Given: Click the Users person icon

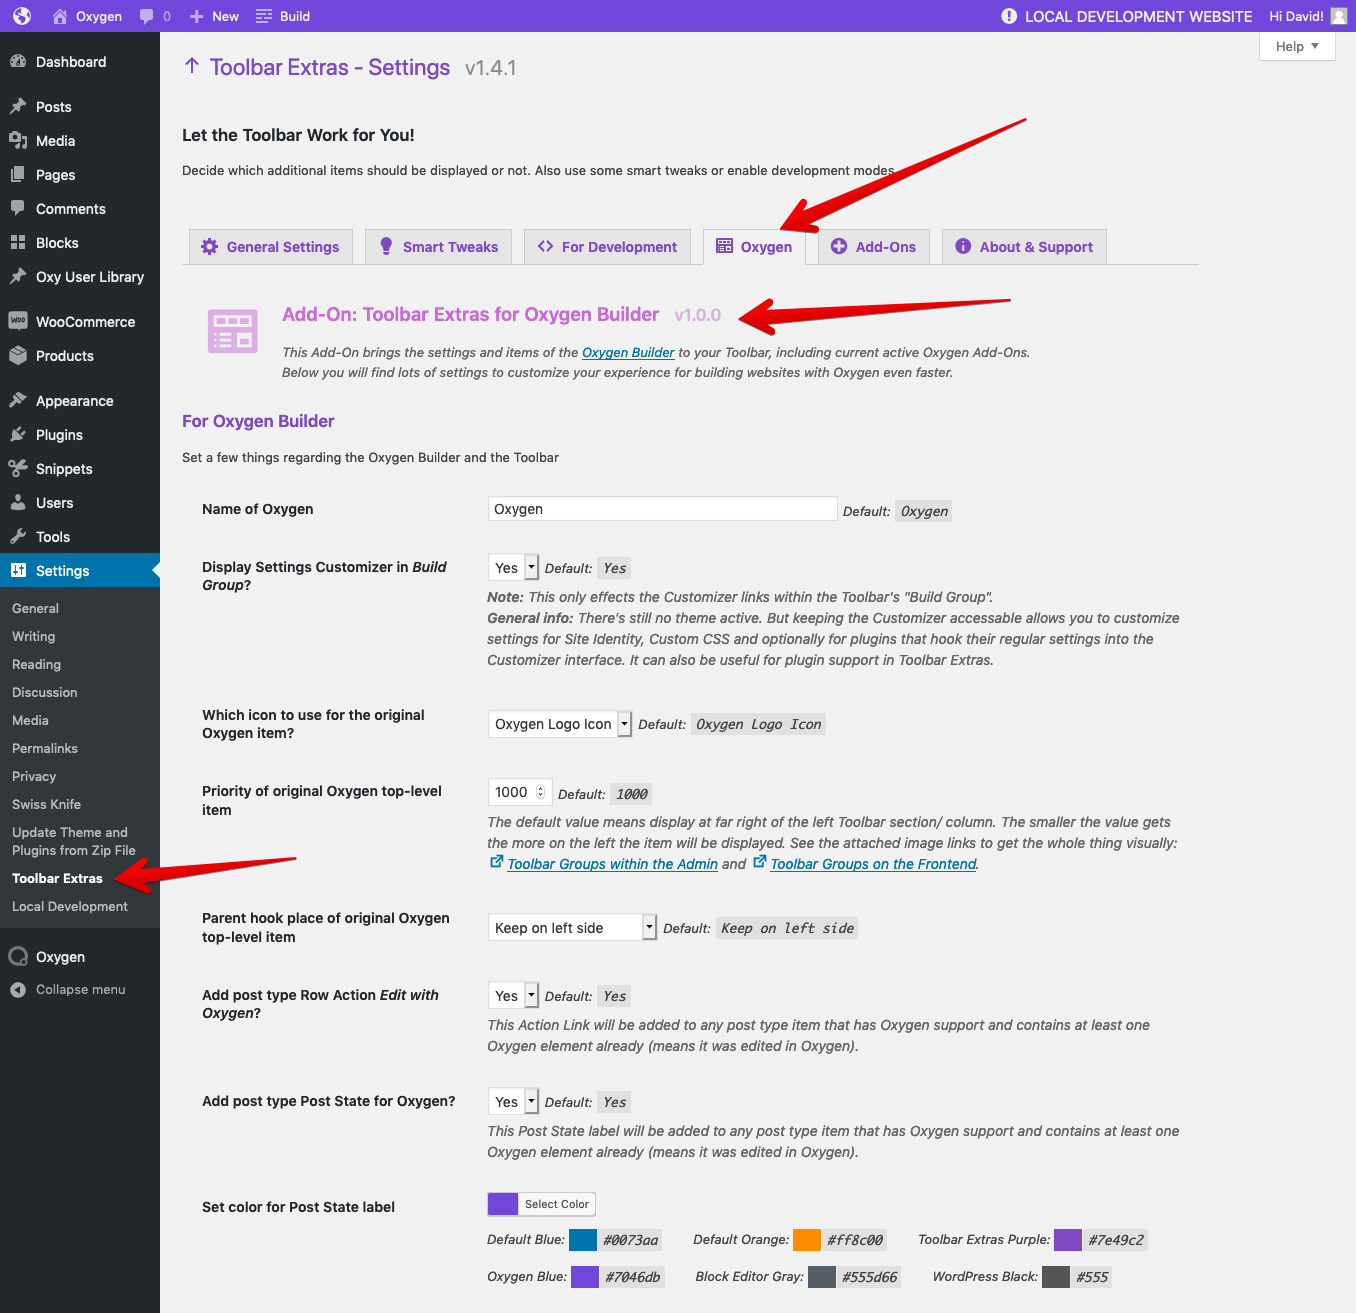Looking at the screenshot, I should [x=18, y=502].
